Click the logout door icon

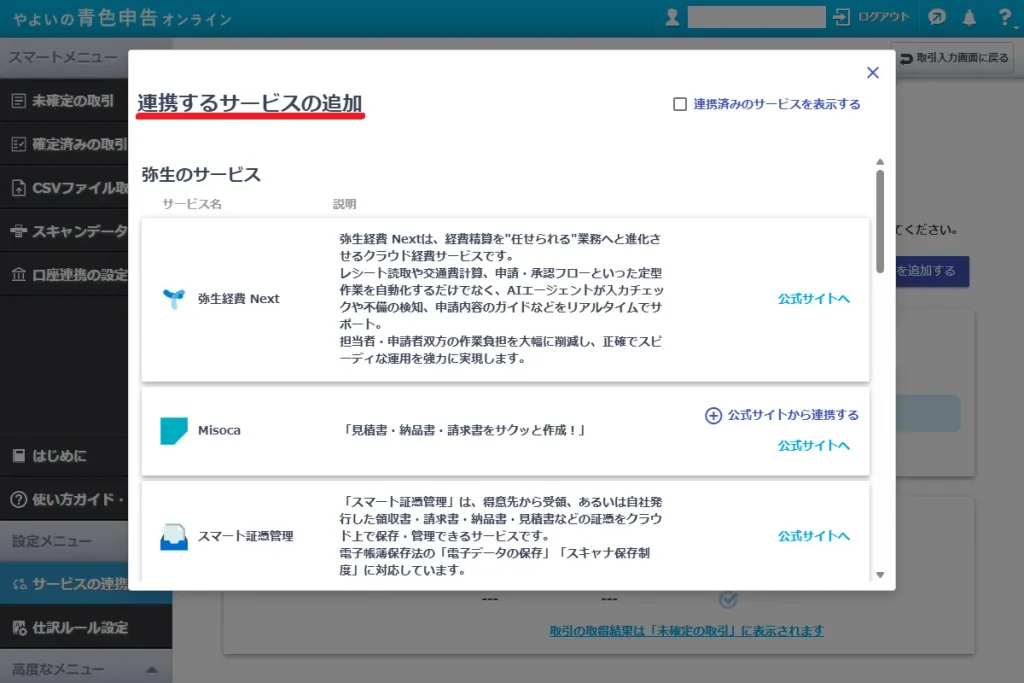841,17
